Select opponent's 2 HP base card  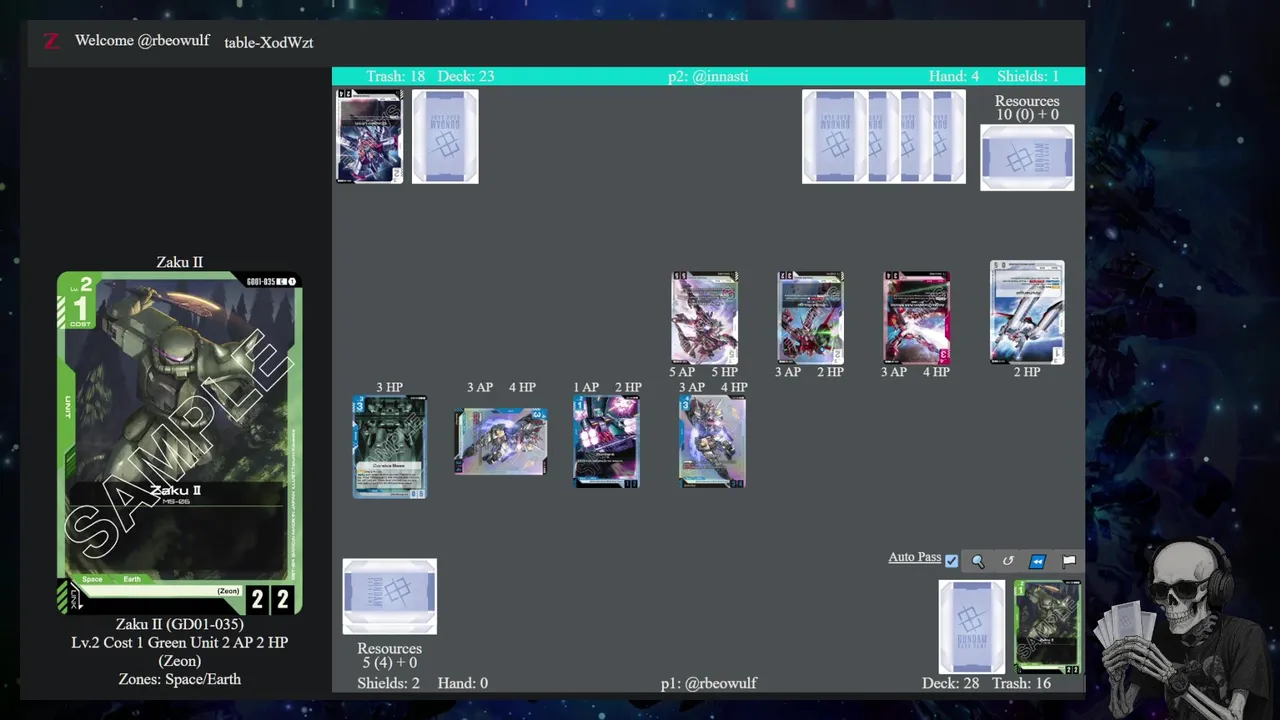click(x=1027, y=312)
